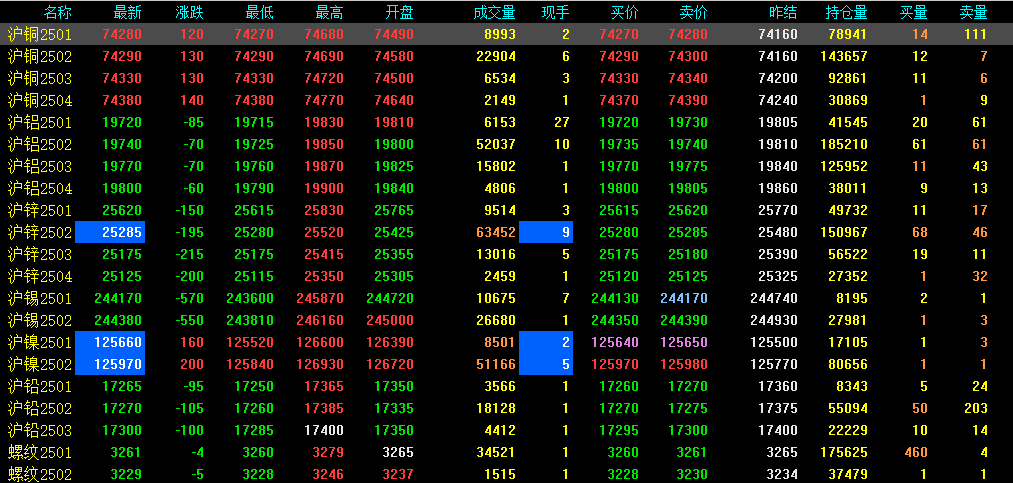This screenshot has height=483, width=1013.
Task: Choose the 沪镍2502 contract name
Action: [x=39, y=364]
